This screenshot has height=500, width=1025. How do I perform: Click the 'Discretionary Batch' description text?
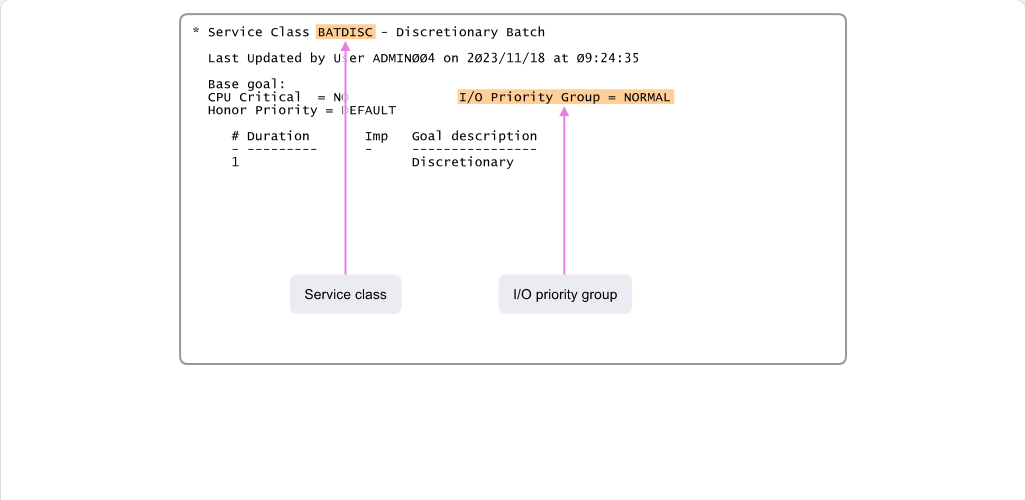pos(470,32)
